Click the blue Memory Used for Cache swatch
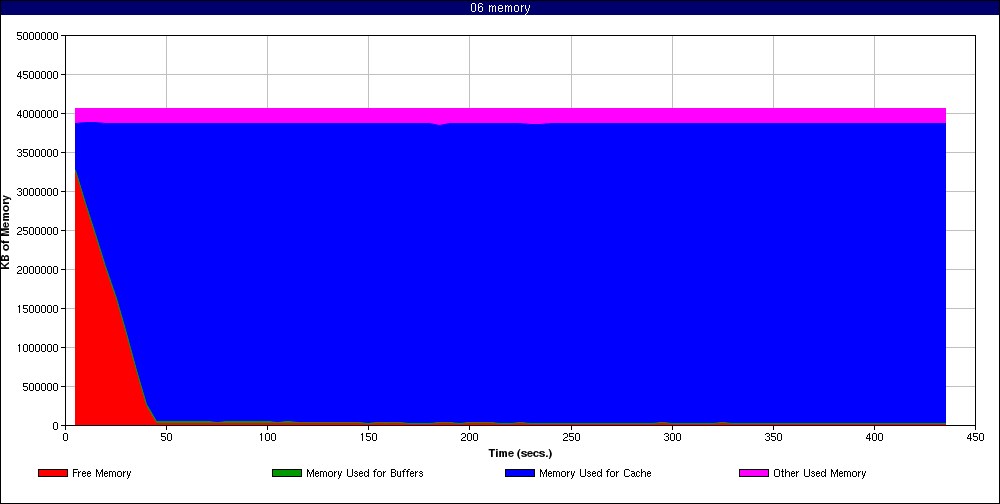The image size is (1000, 504). pos(519,473)
